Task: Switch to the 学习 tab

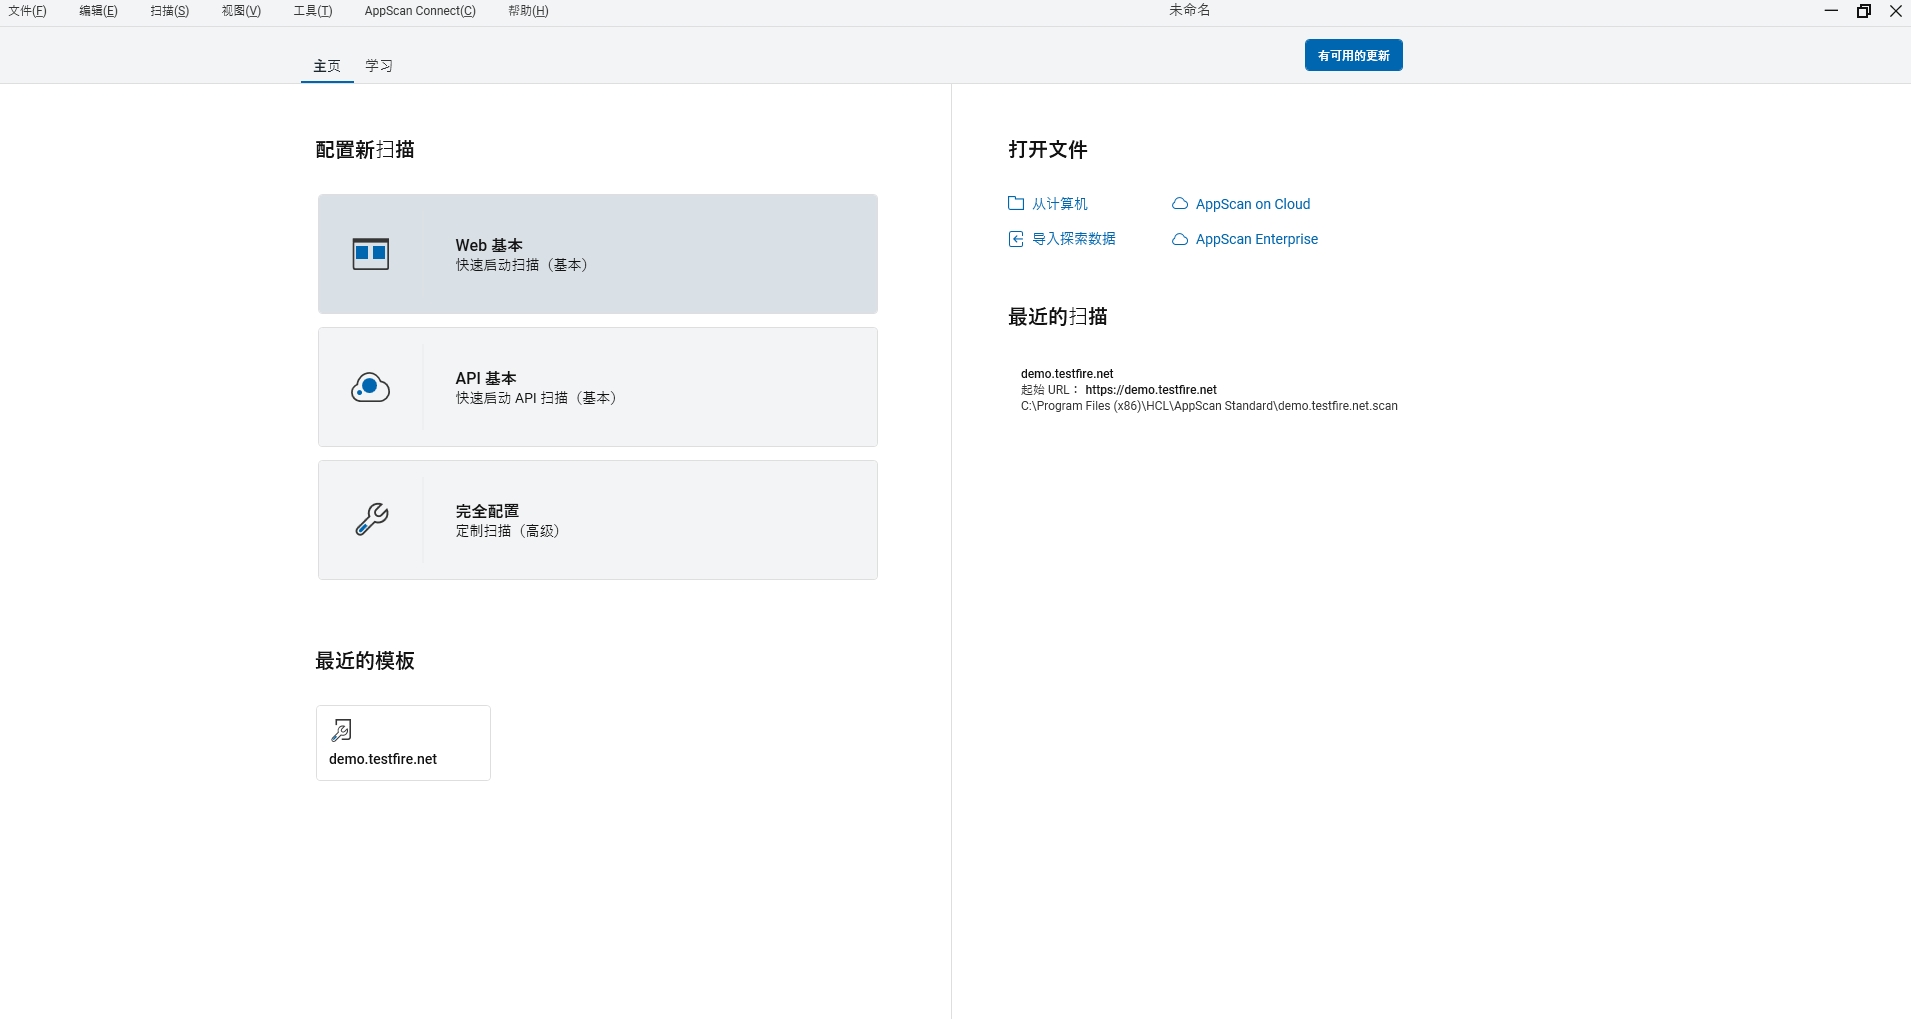Action: (x=379, y=66)
